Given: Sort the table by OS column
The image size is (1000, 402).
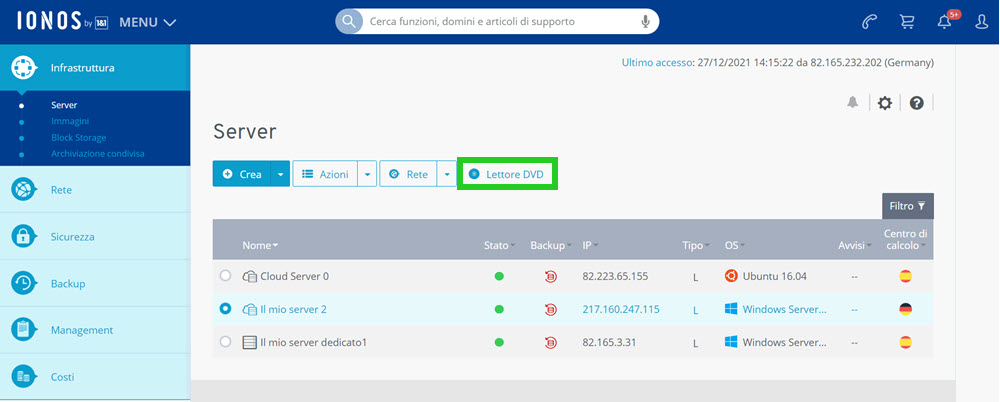Looking at the screenshot, I should (x=735, y=245).
